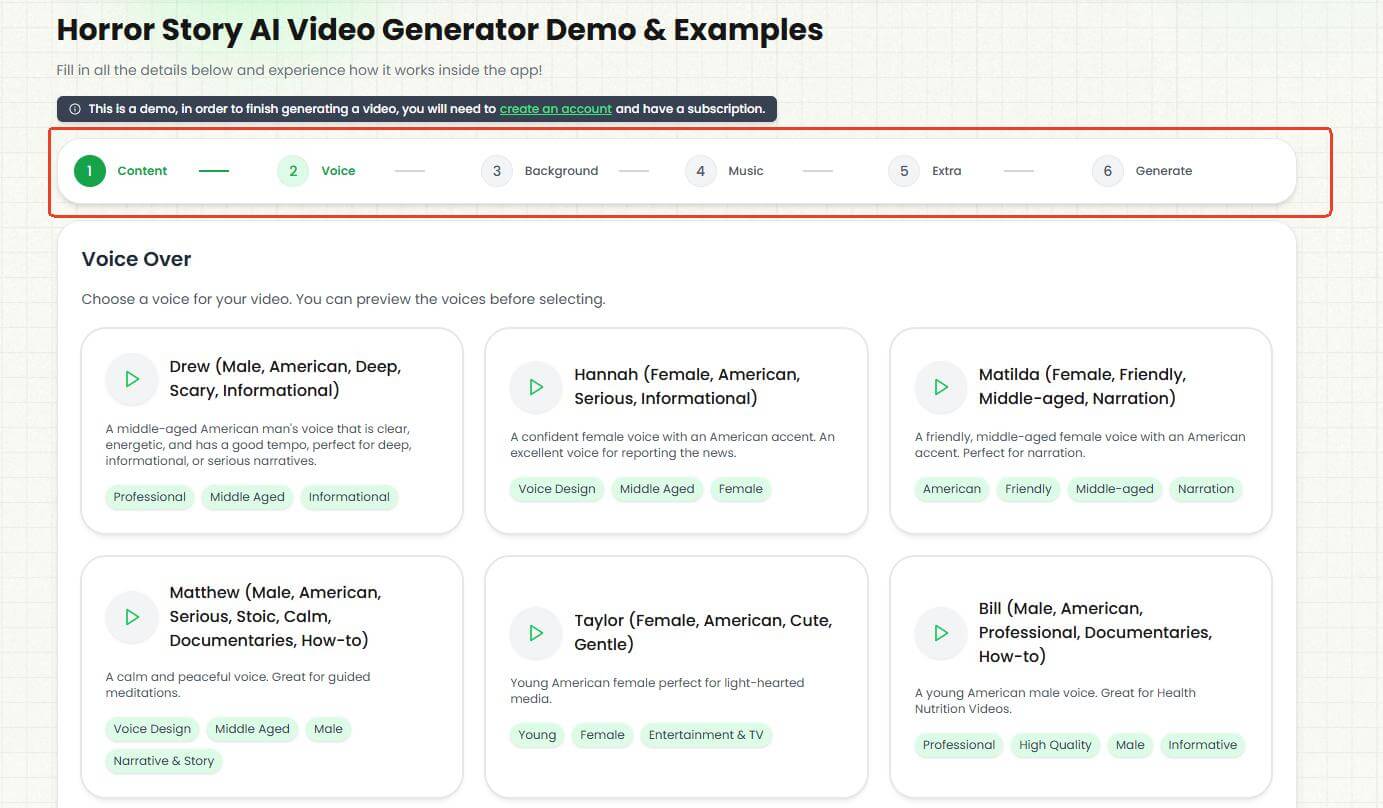Screen dimensions: 1383x808
Task: Preview Matilda's voice sample
Action: [x=941, y=387]
